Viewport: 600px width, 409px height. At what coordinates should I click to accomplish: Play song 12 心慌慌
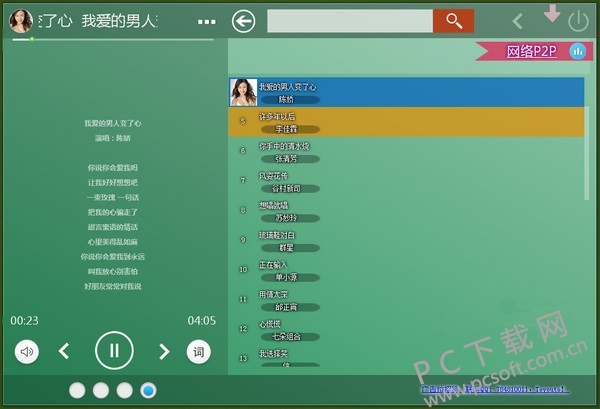[406, 329]
